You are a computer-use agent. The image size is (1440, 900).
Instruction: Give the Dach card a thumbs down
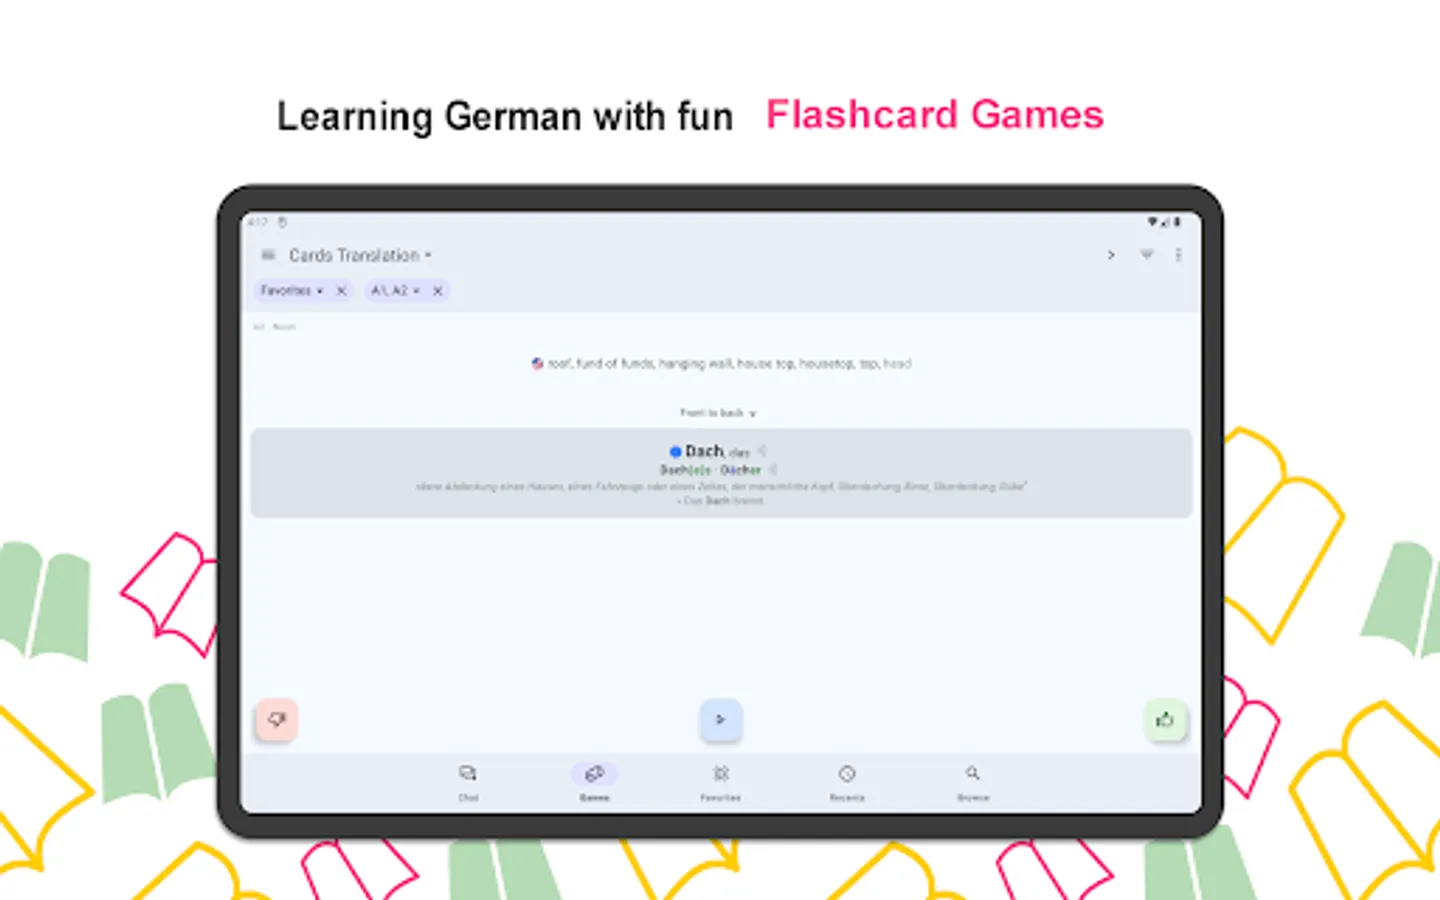277,719
